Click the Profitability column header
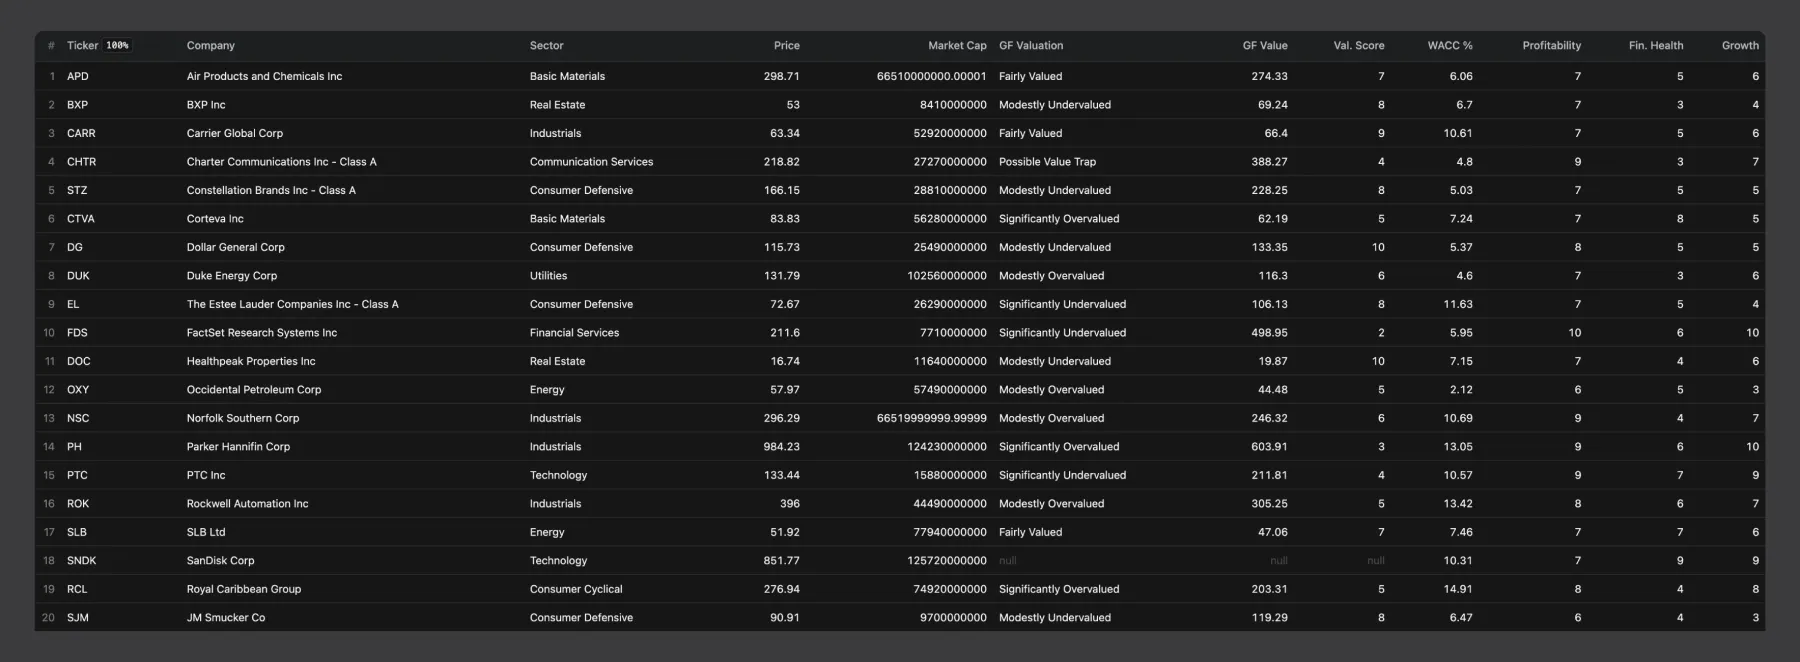 (1552, 46)
